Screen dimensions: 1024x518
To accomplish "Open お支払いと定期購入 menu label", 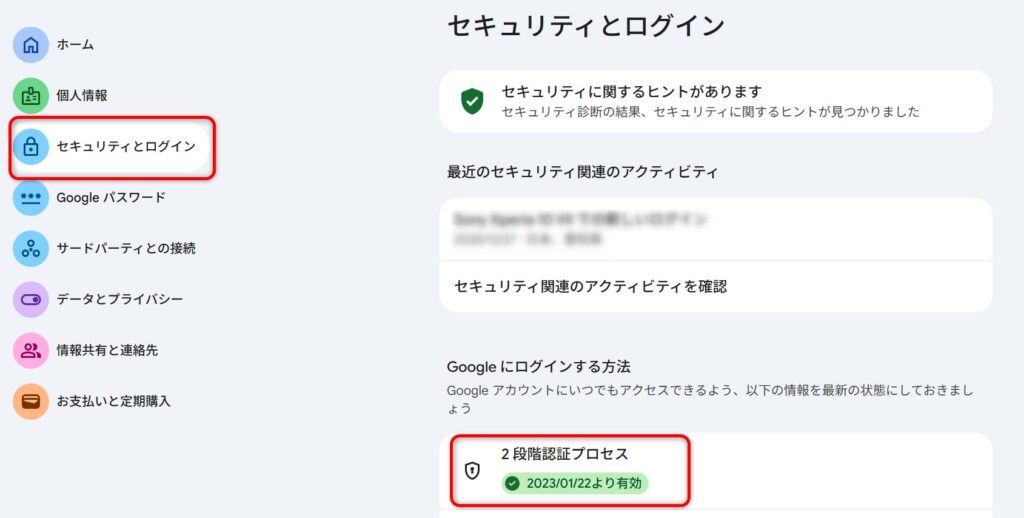I will click(x=114, y=401).
